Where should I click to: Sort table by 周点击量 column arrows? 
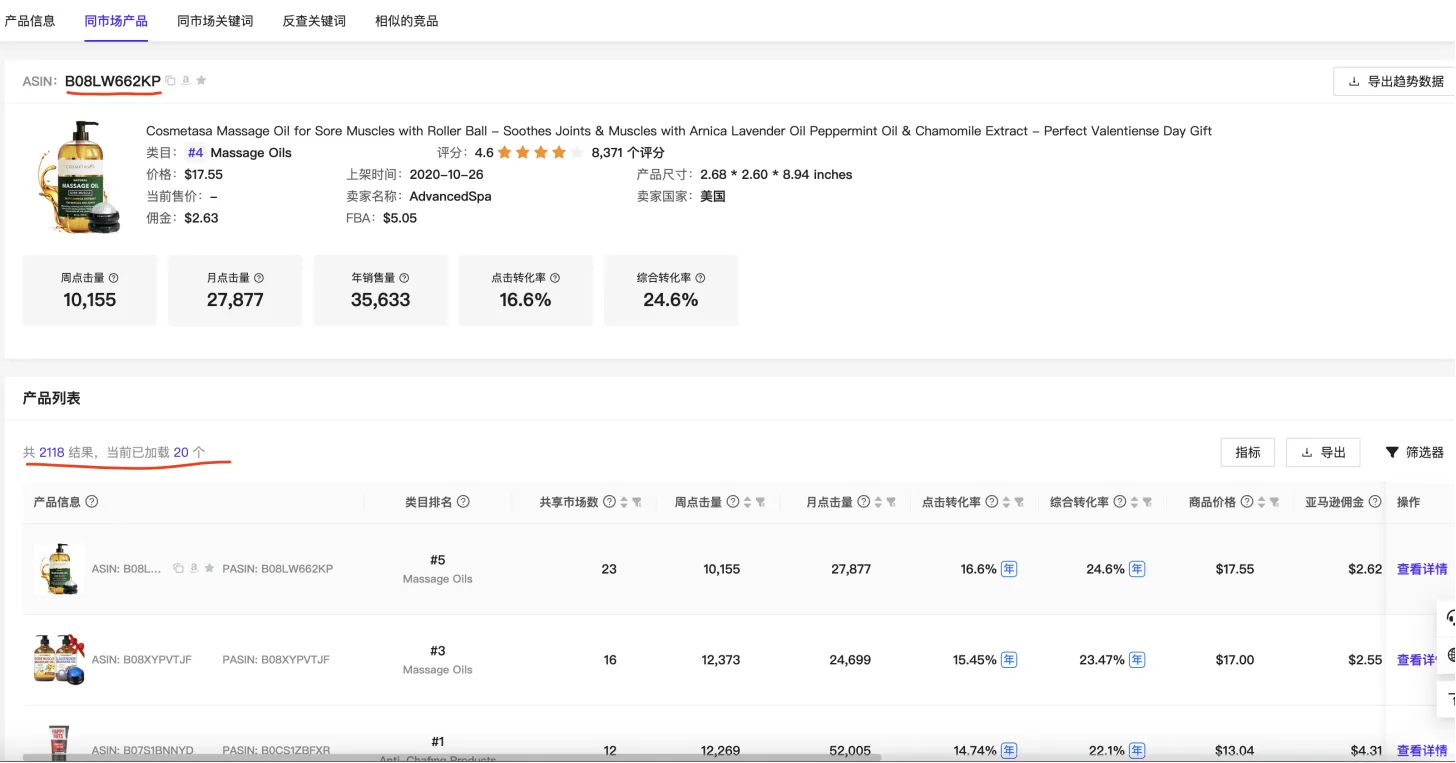click(x=747, y=502)
